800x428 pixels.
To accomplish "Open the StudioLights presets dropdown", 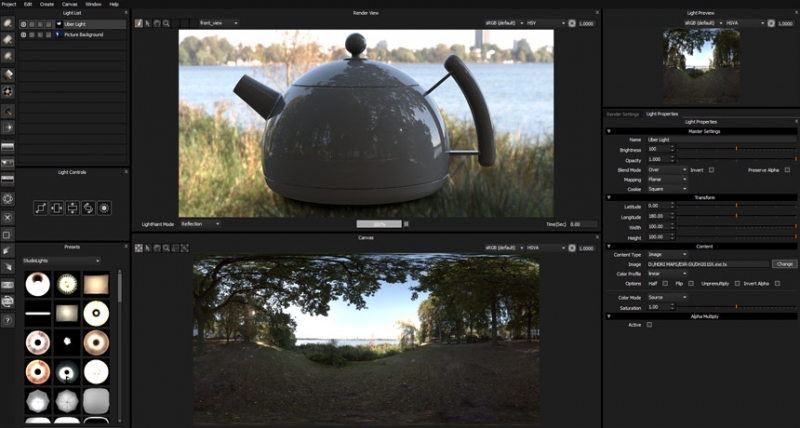I will (x=61, y=261).
